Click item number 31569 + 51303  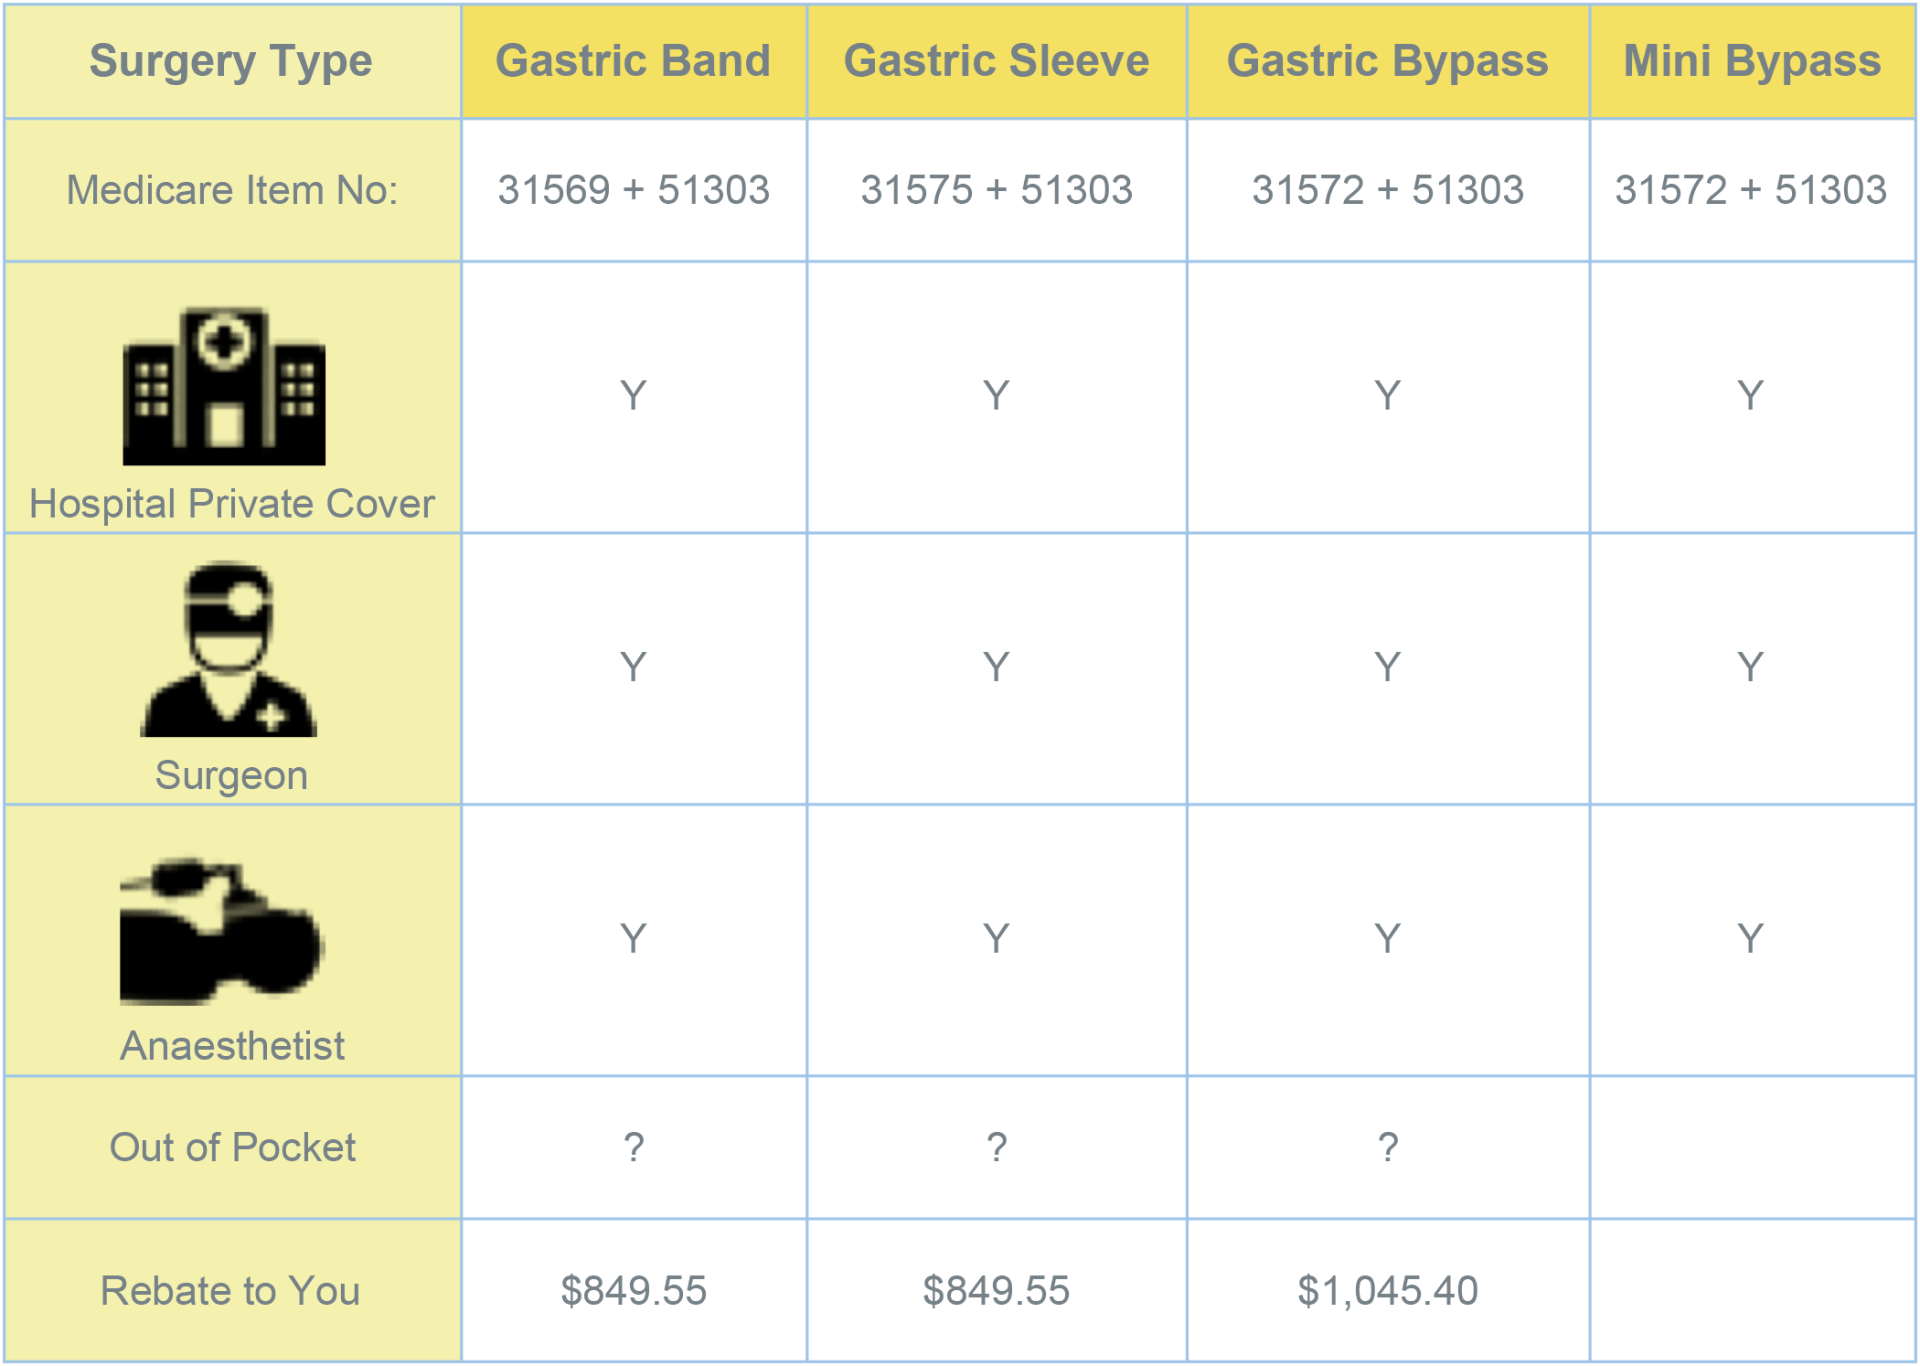(x=633, y=190)
